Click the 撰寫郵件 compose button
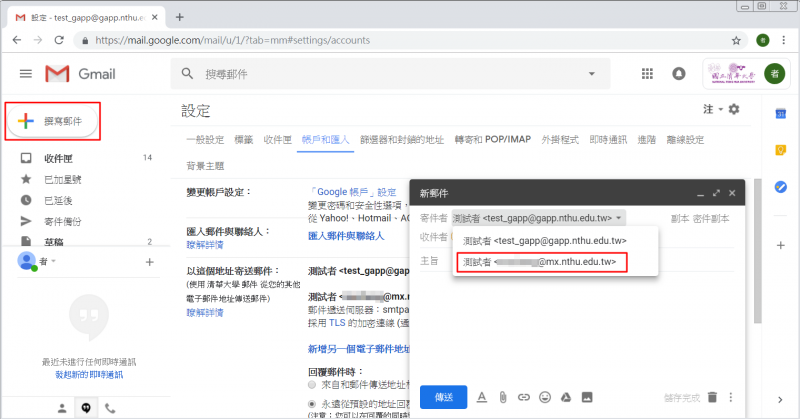 [x=54, y=121]
